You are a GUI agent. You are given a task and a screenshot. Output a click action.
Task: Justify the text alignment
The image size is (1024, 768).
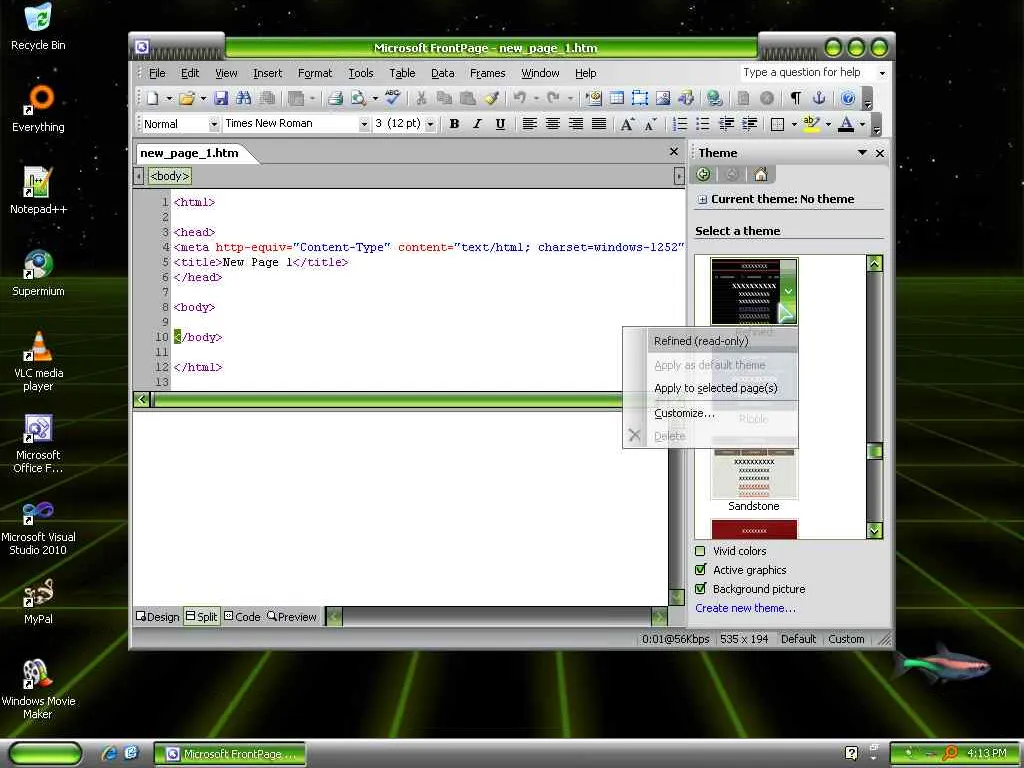pyautogui.click(x=599, y=123)
